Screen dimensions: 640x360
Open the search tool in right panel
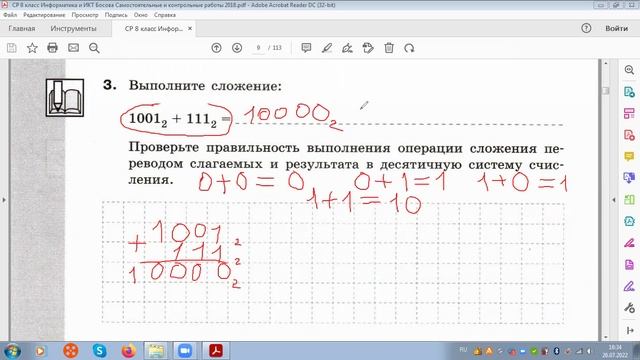(629, 70)
